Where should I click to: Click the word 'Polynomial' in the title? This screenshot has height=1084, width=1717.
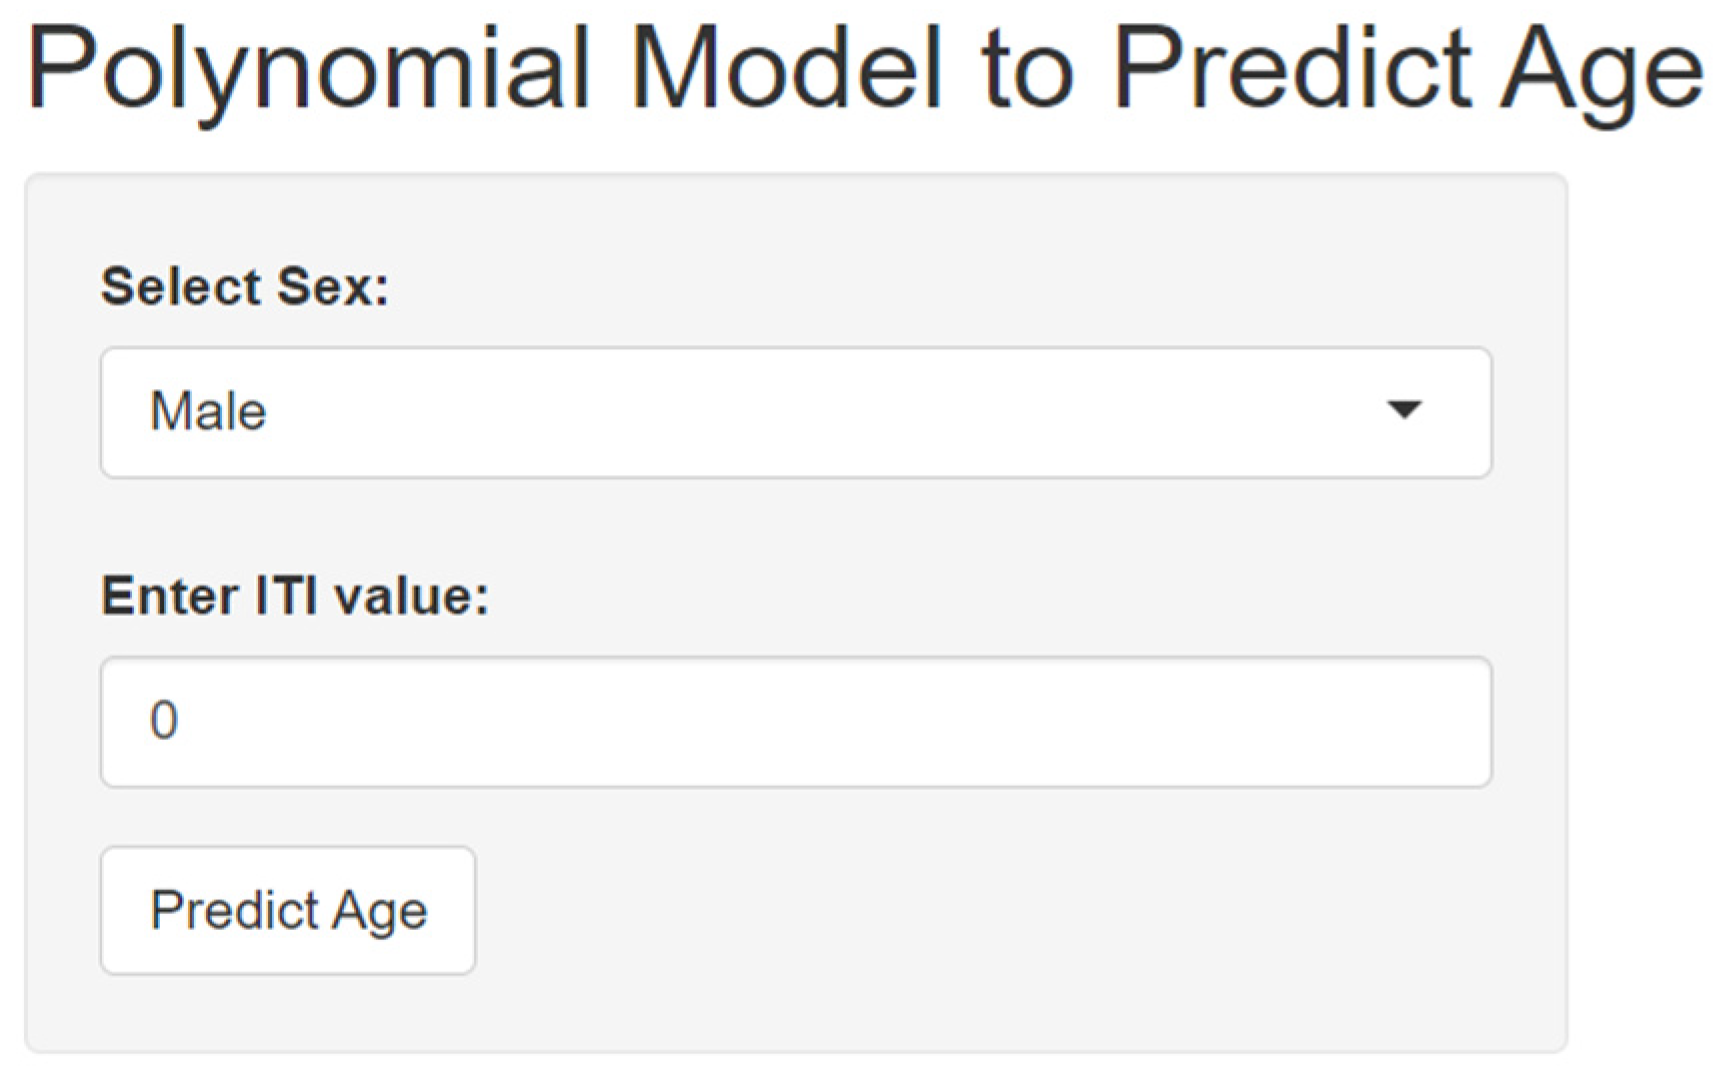click(308, 70)
